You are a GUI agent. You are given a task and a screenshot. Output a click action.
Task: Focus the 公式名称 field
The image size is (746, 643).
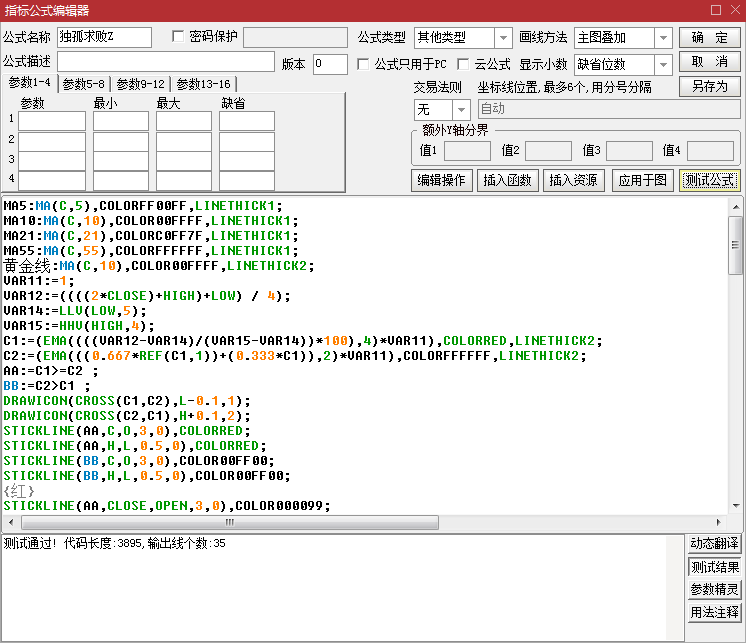(x=104, y=37)
